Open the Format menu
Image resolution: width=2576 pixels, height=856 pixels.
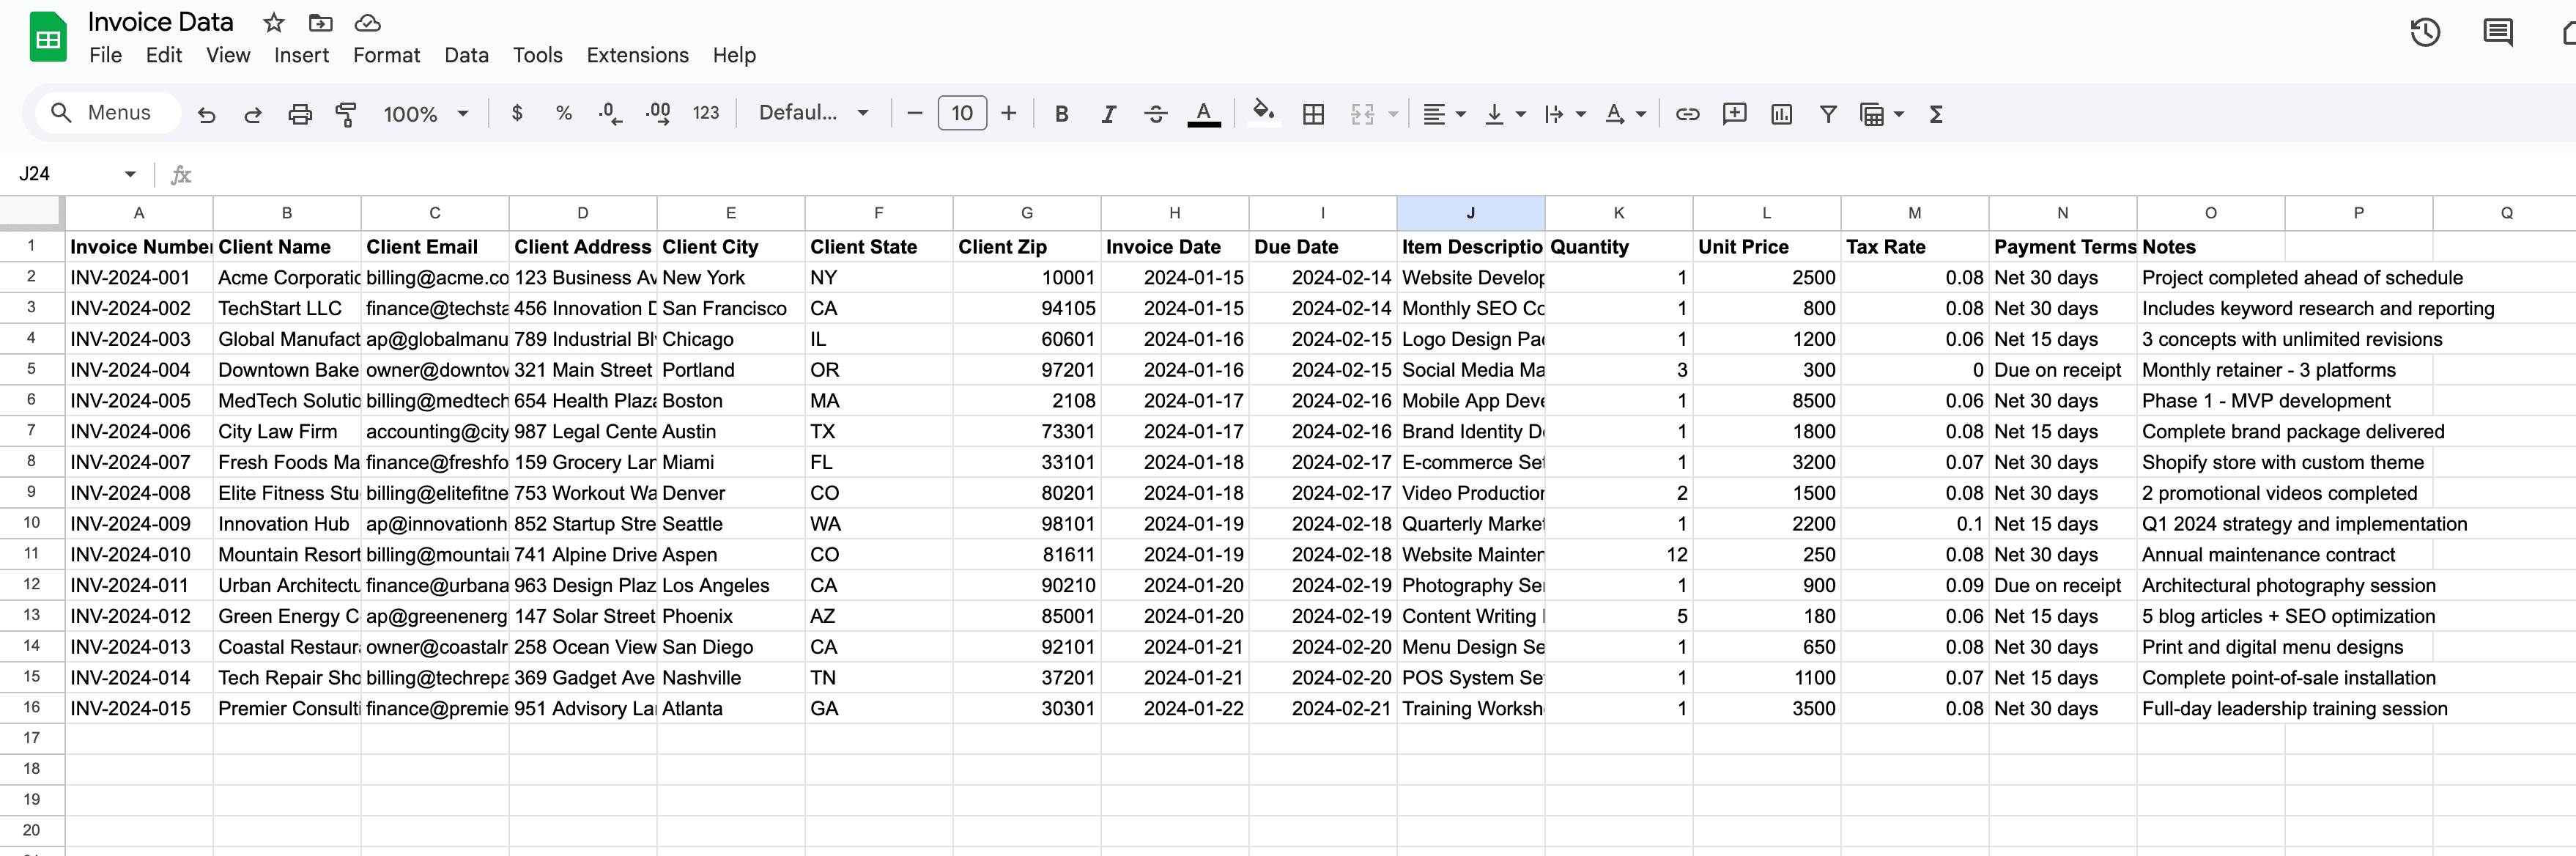pyautogui.click(x=386, y=55)
